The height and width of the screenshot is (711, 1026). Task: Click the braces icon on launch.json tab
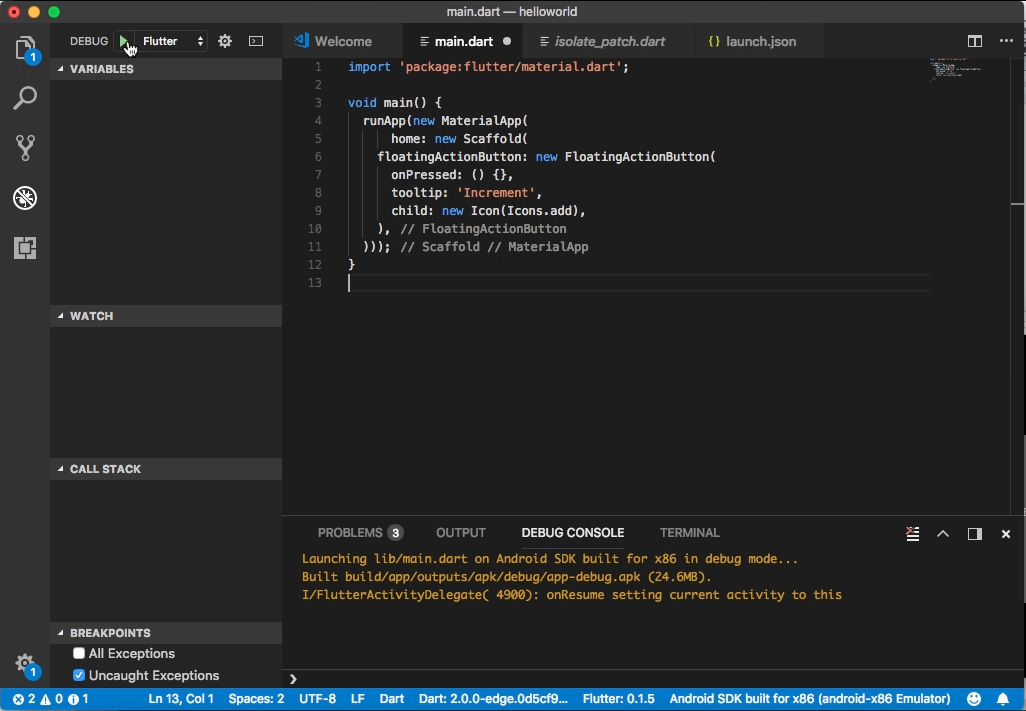click(714, 41)
